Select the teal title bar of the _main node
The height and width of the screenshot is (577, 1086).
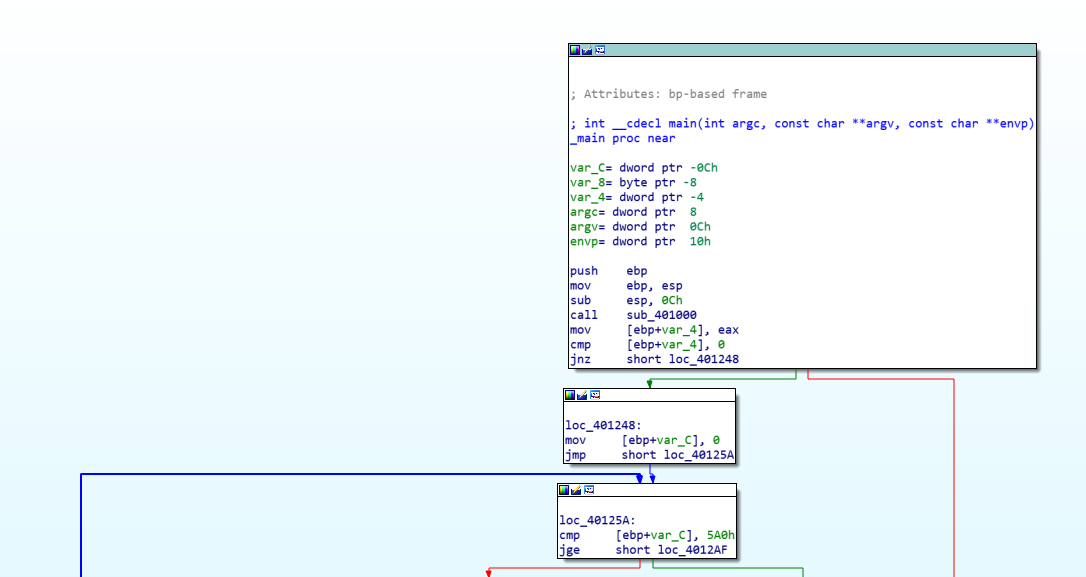pyautogui.click(x=802, y=50)
